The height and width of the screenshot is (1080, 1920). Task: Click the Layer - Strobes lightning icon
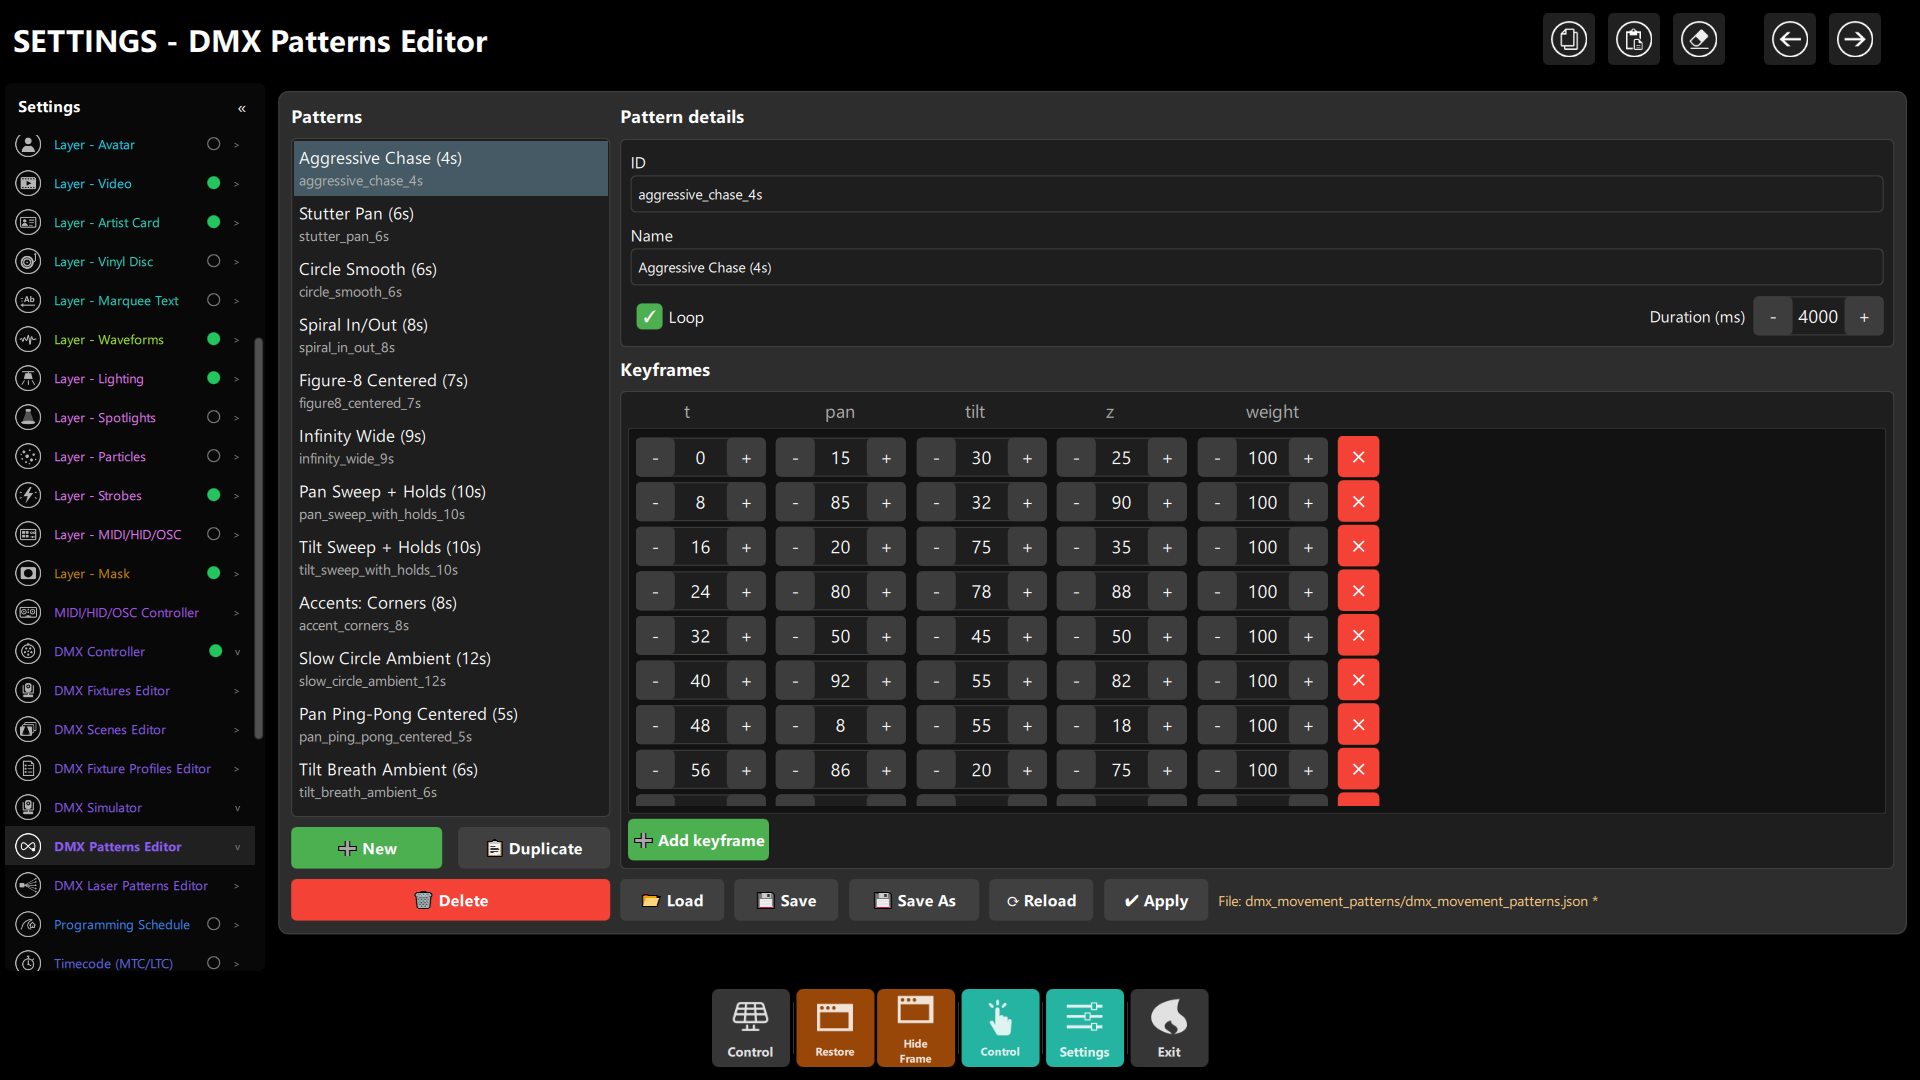(28, 496)
